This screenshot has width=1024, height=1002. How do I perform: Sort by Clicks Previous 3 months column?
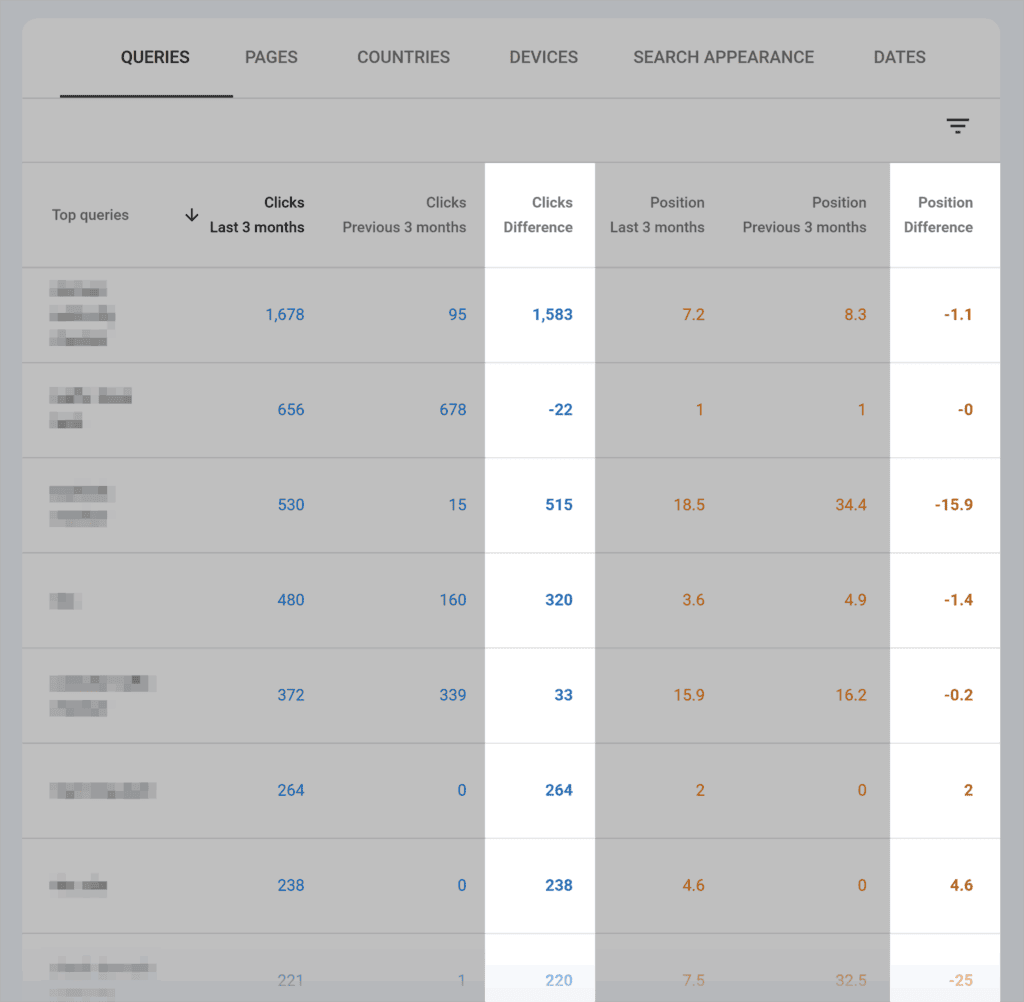point(404,214)
